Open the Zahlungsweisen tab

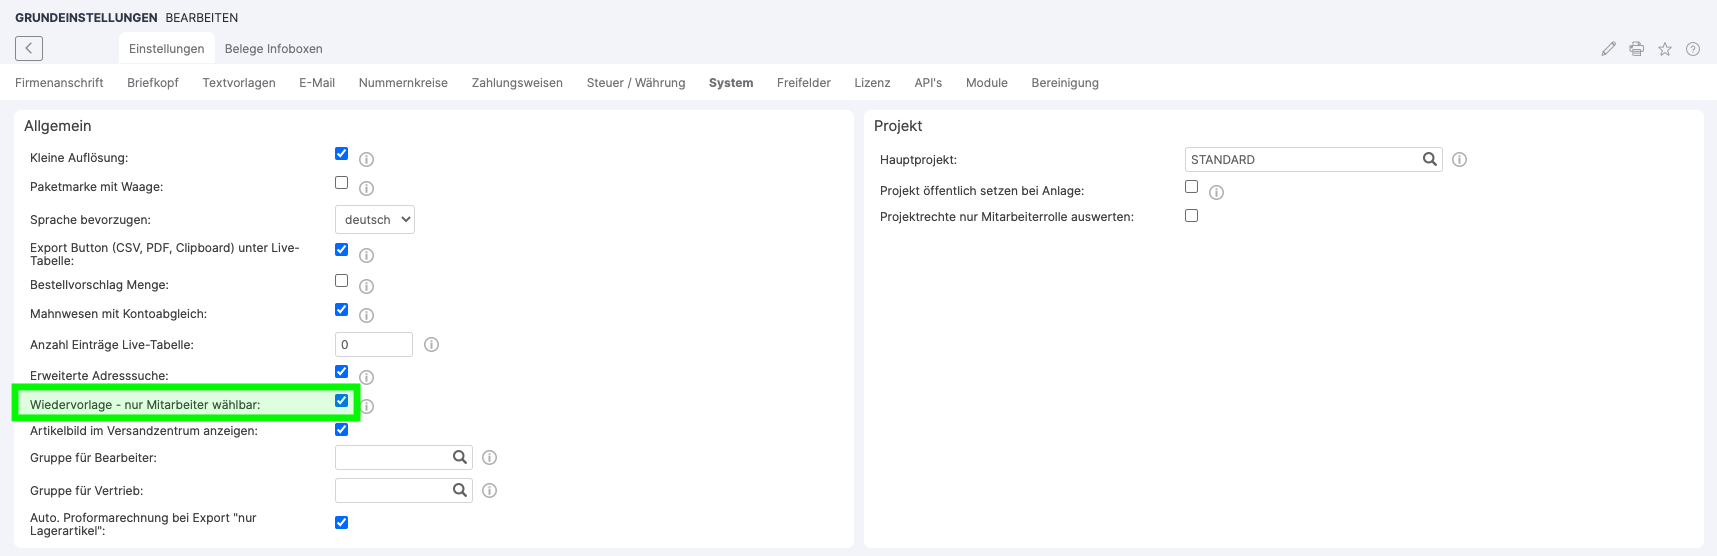[x=517, y=83]
